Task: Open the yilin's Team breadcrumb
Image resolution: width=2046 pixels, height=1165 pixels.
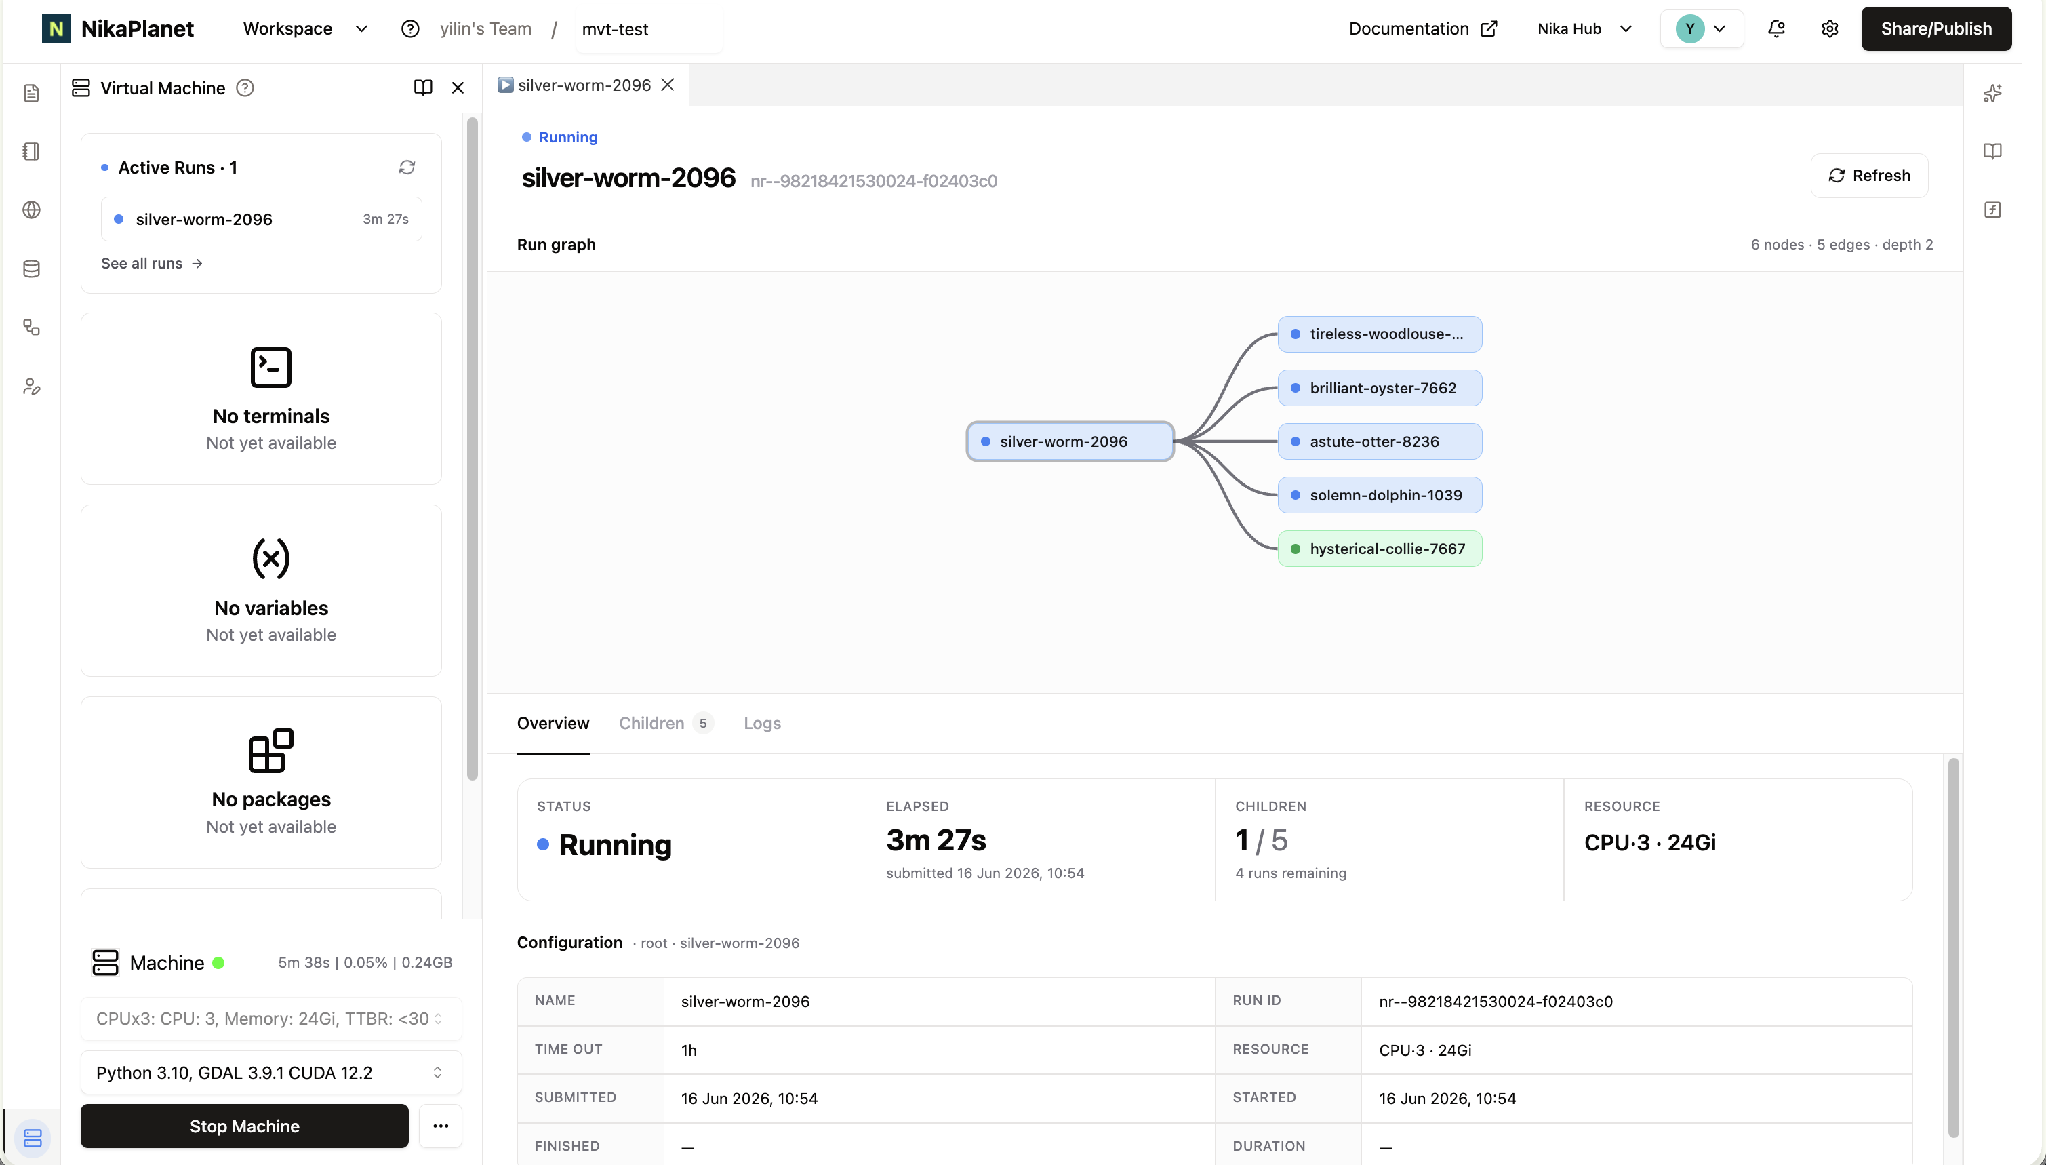Action: 486,29
